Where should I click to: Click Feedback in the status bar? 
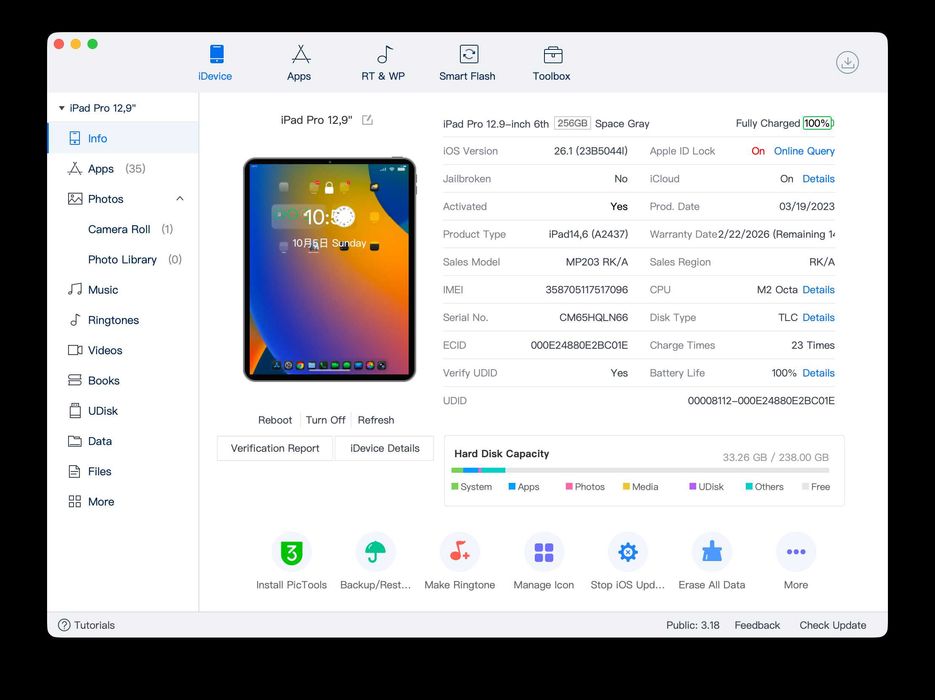click(757, 625)
